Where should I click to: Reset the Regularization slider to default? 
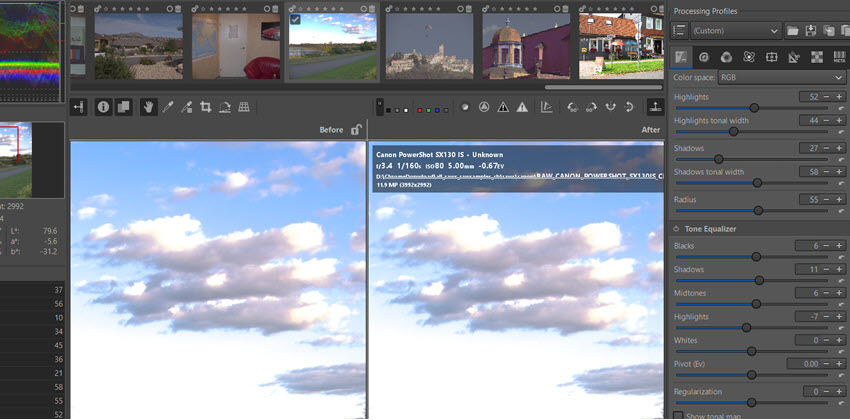(841, 403)
